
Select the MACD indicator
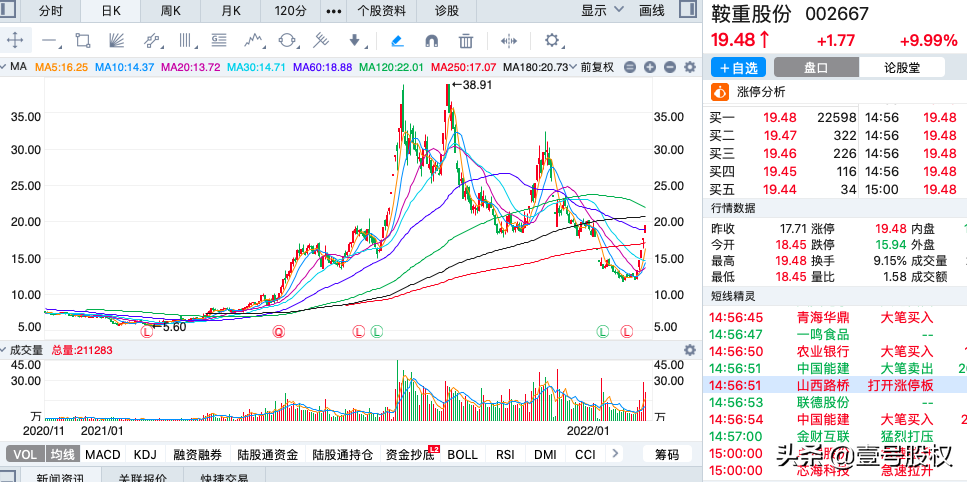[103, 455]
